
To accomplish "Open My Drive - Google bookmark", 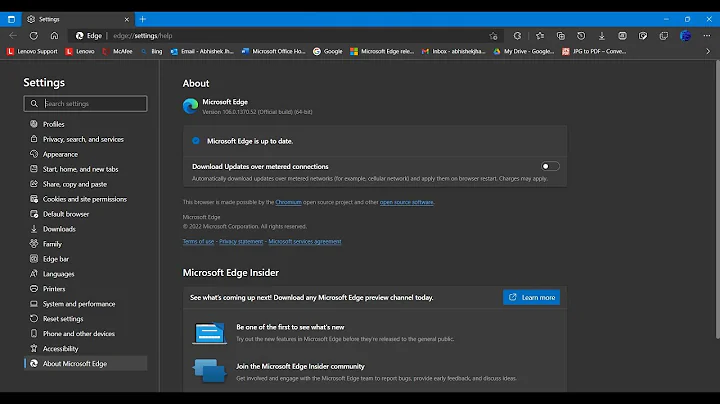I will 523,51.
